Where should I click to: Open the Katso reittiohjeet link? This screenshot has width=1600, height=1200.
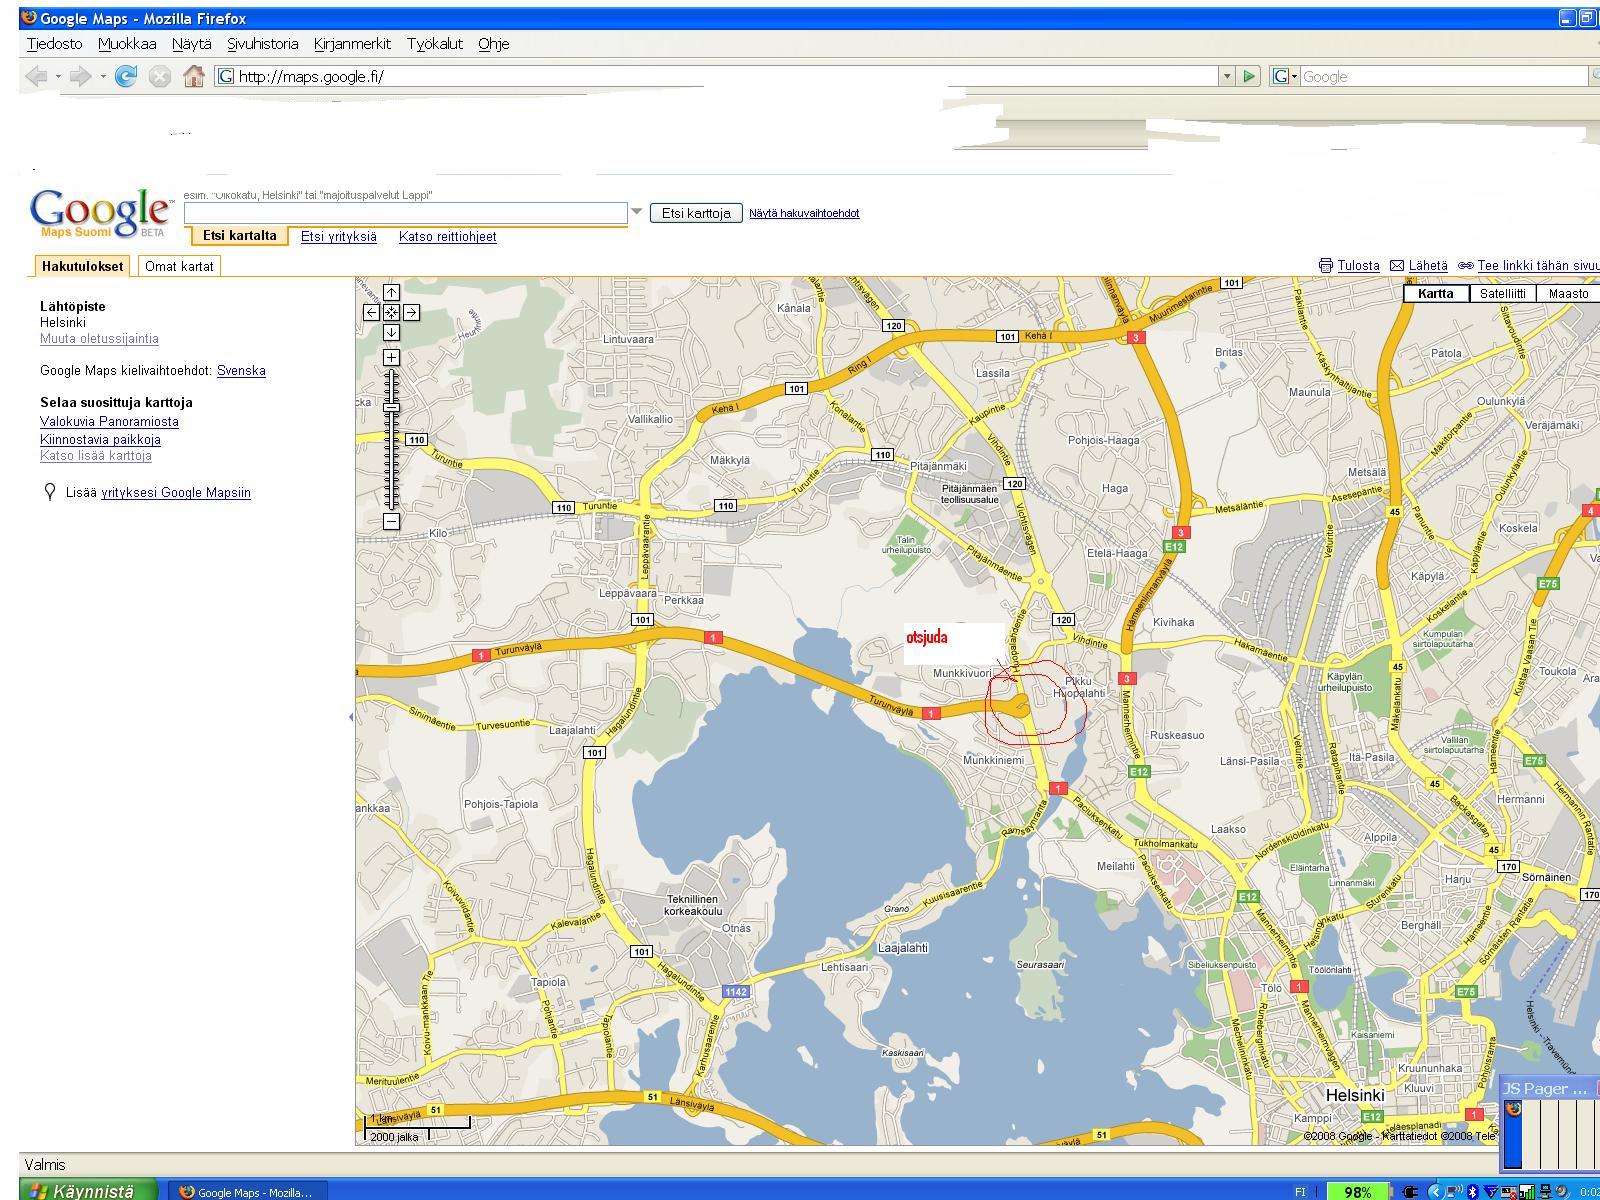447,237
